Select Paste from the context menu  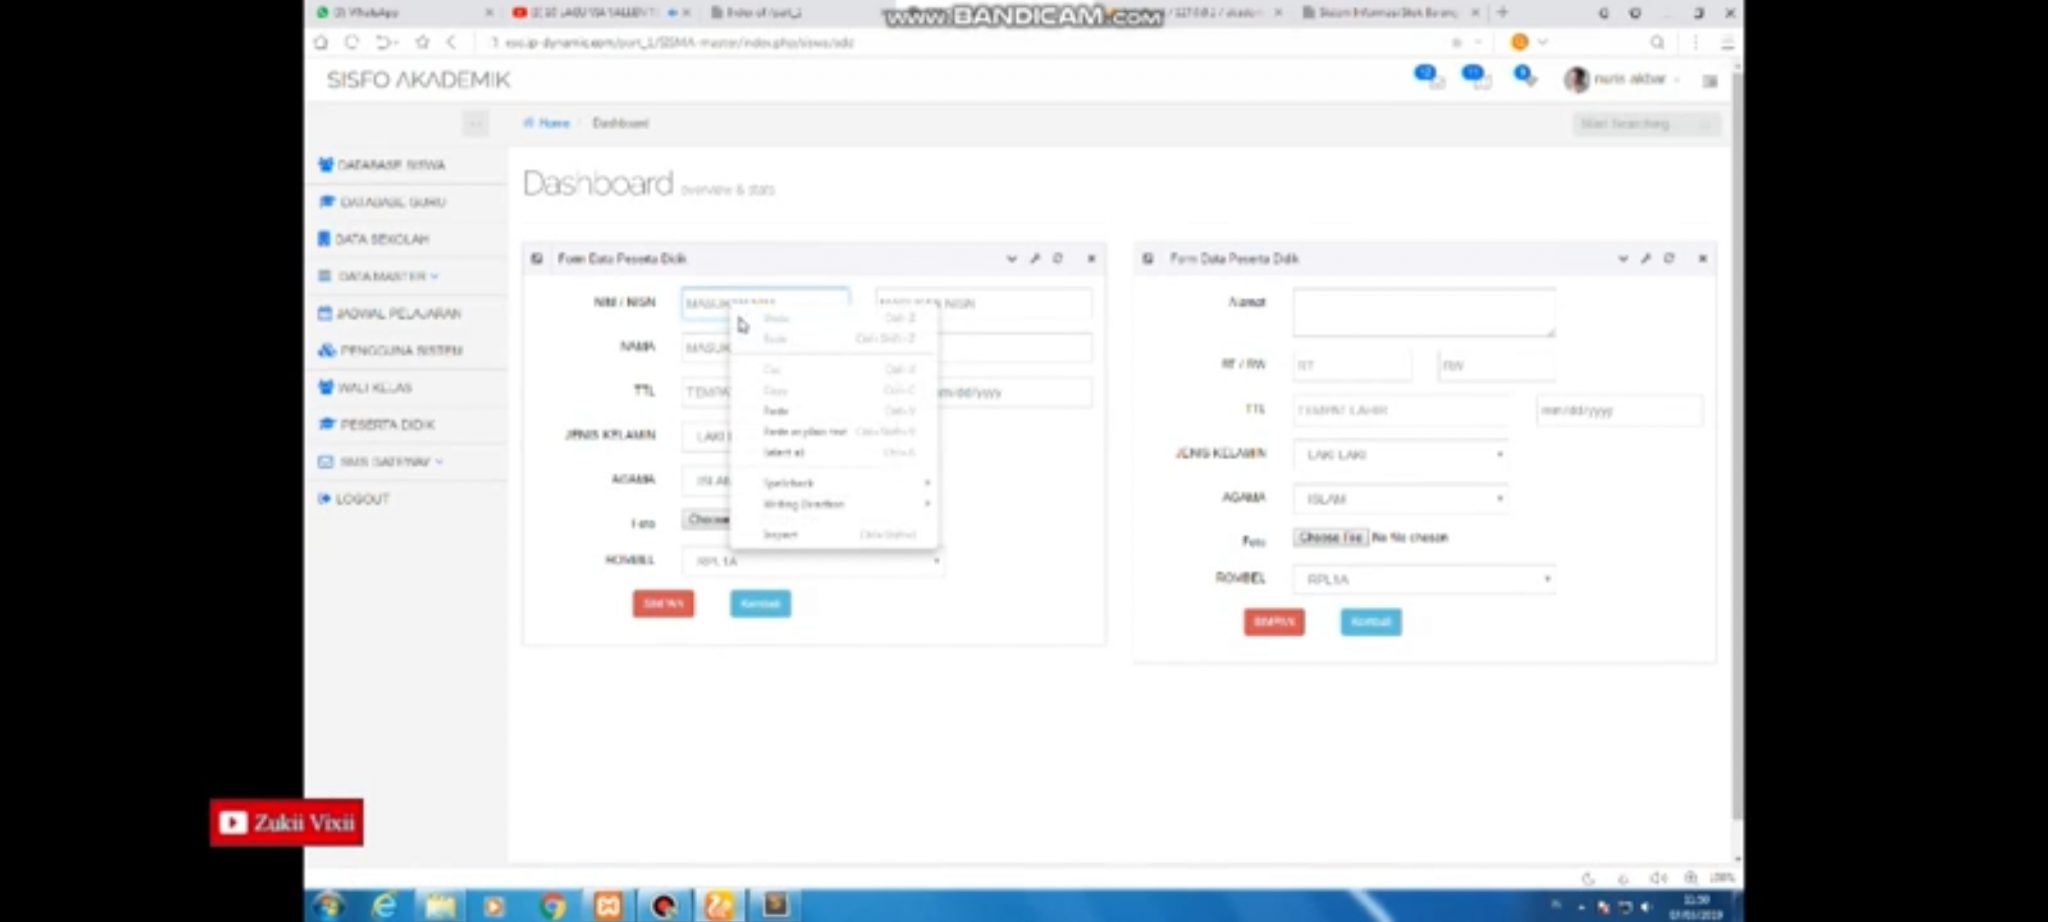[776, 411]
